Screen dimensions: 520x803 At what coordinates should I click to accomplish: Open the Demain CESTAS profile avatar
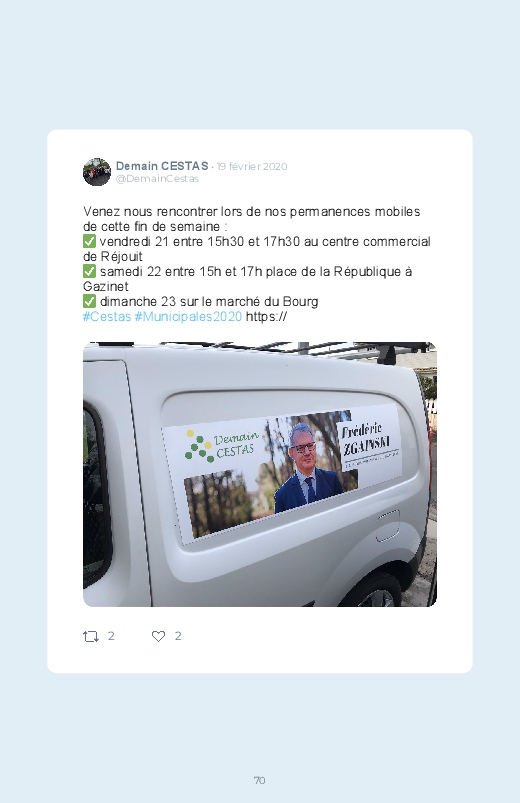[97, 172]
